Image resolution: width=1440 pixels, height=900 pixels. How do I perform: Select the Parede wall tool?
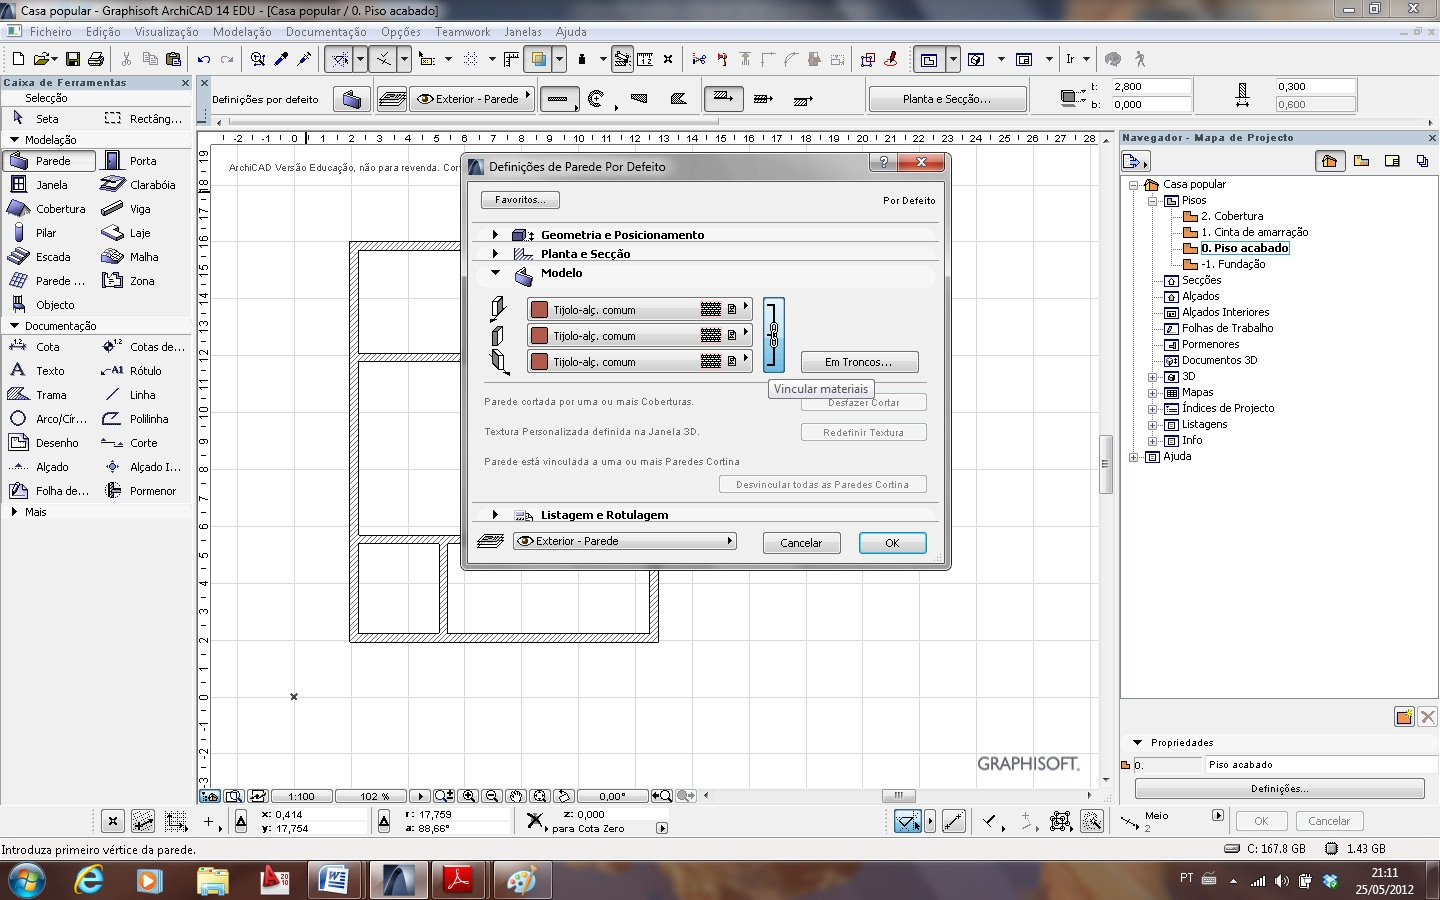point(50,161)
